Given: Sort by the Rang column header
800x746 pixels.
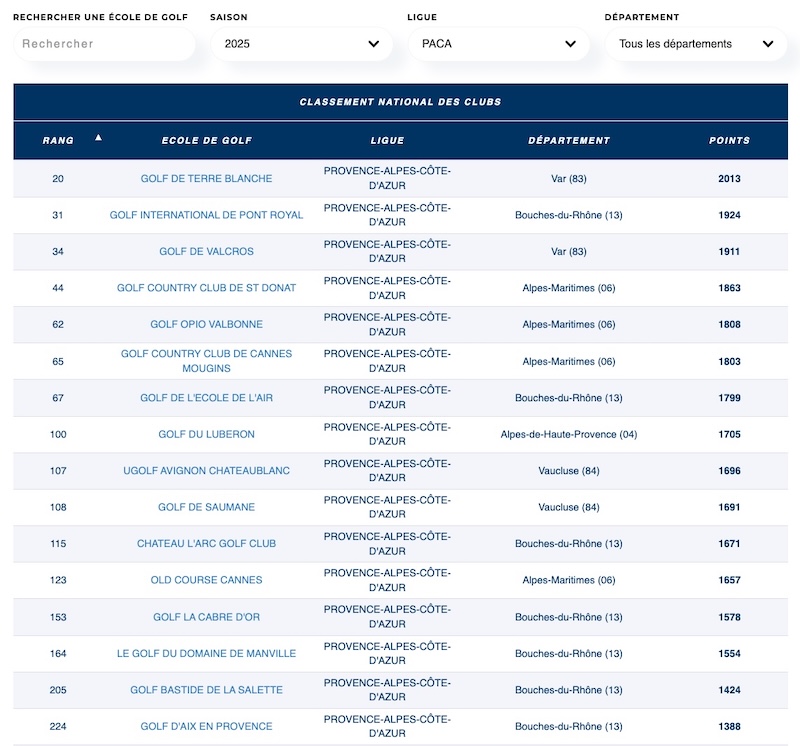Looking at the screenshot, I should coord(58,140).
